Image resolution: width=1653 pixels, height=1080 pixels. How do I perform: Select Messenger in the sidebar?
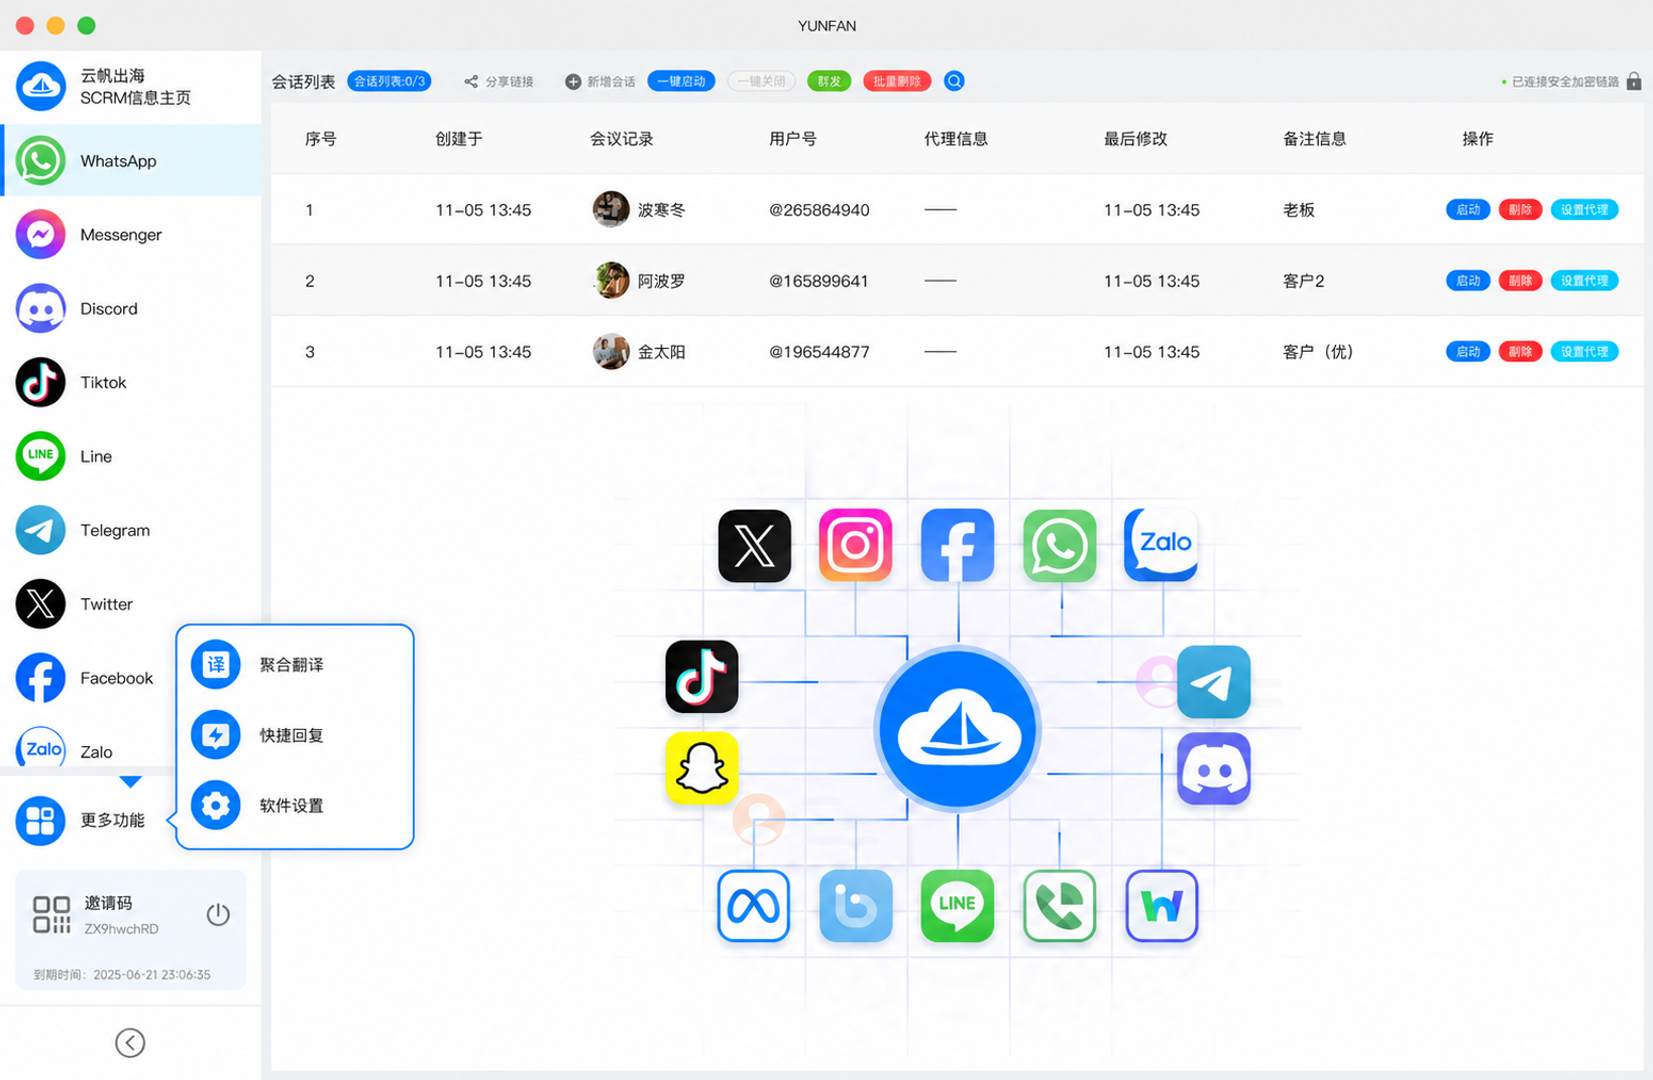coord(131,235)
